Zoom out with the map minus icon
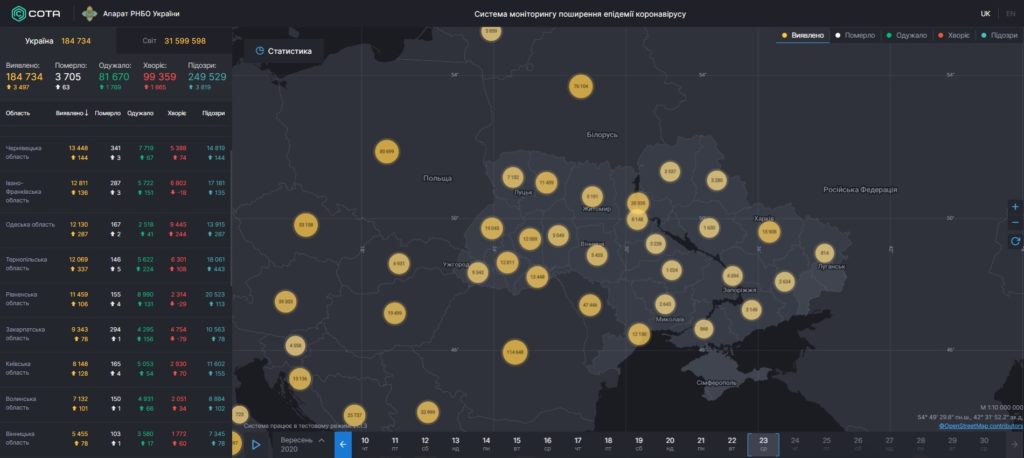Image resolution: width=1024 pixels, height=458 pixels. pos(1015,223)
